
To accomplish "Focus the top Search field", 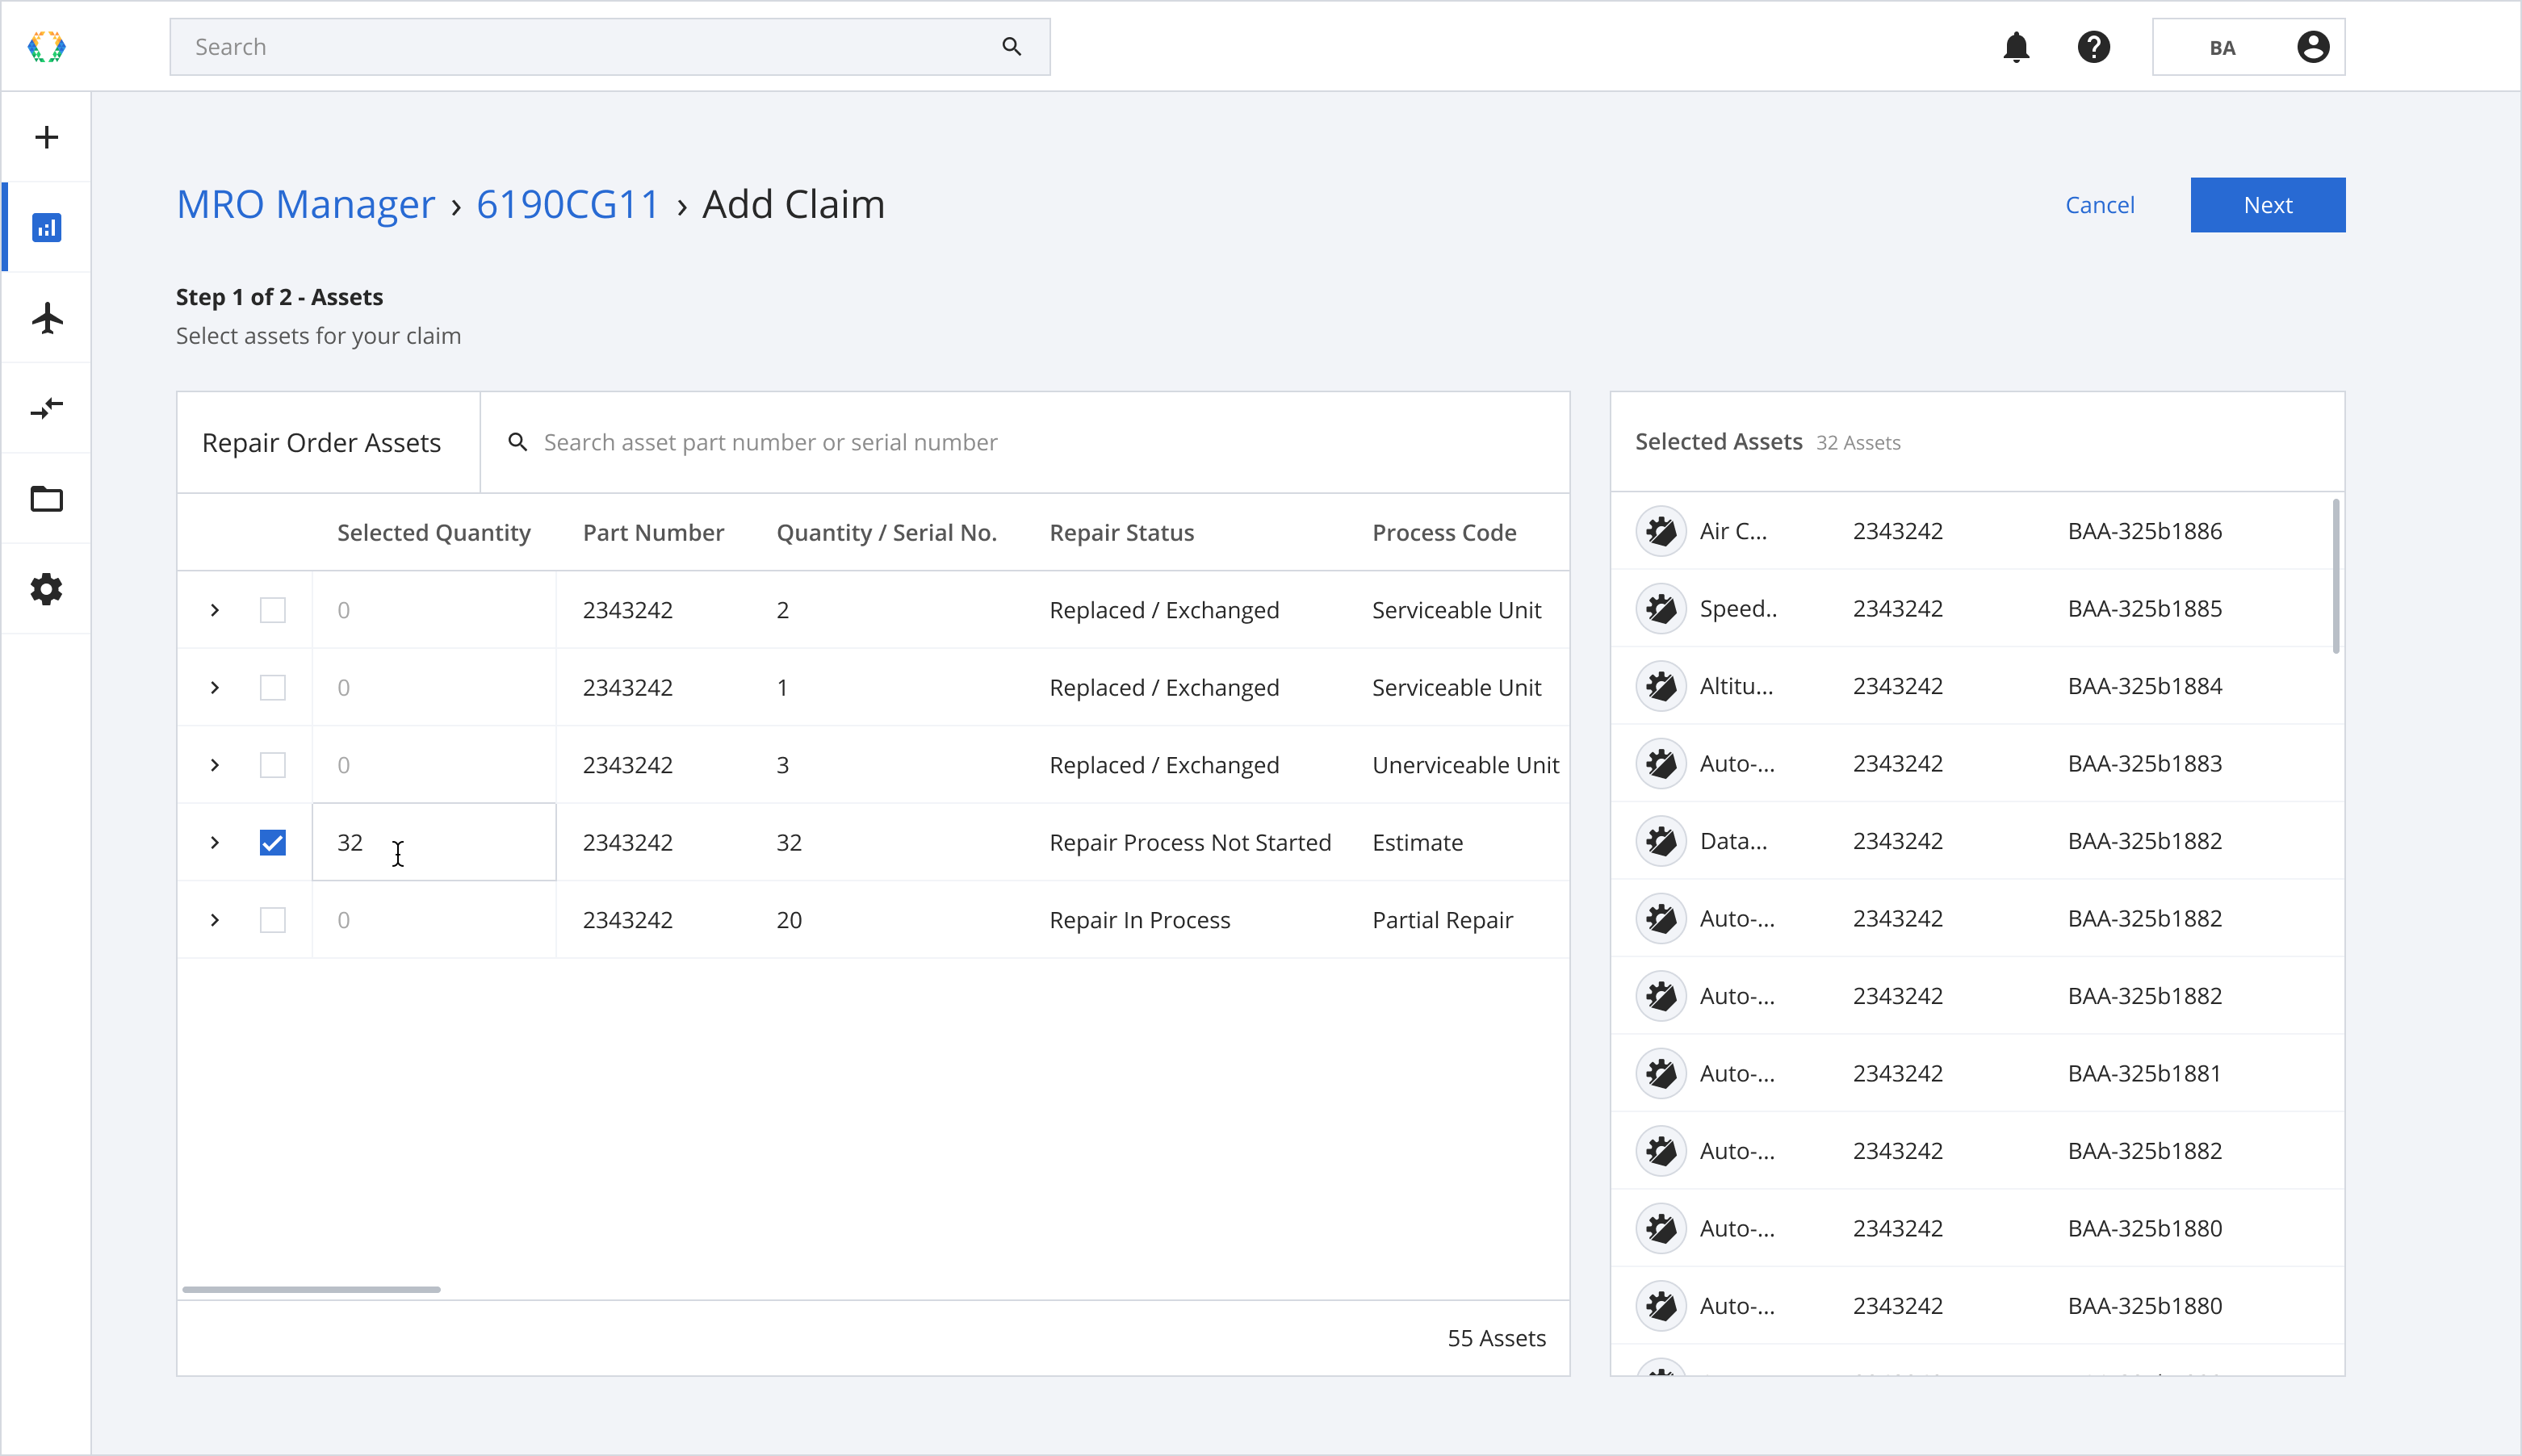I will tap(609, 47).
